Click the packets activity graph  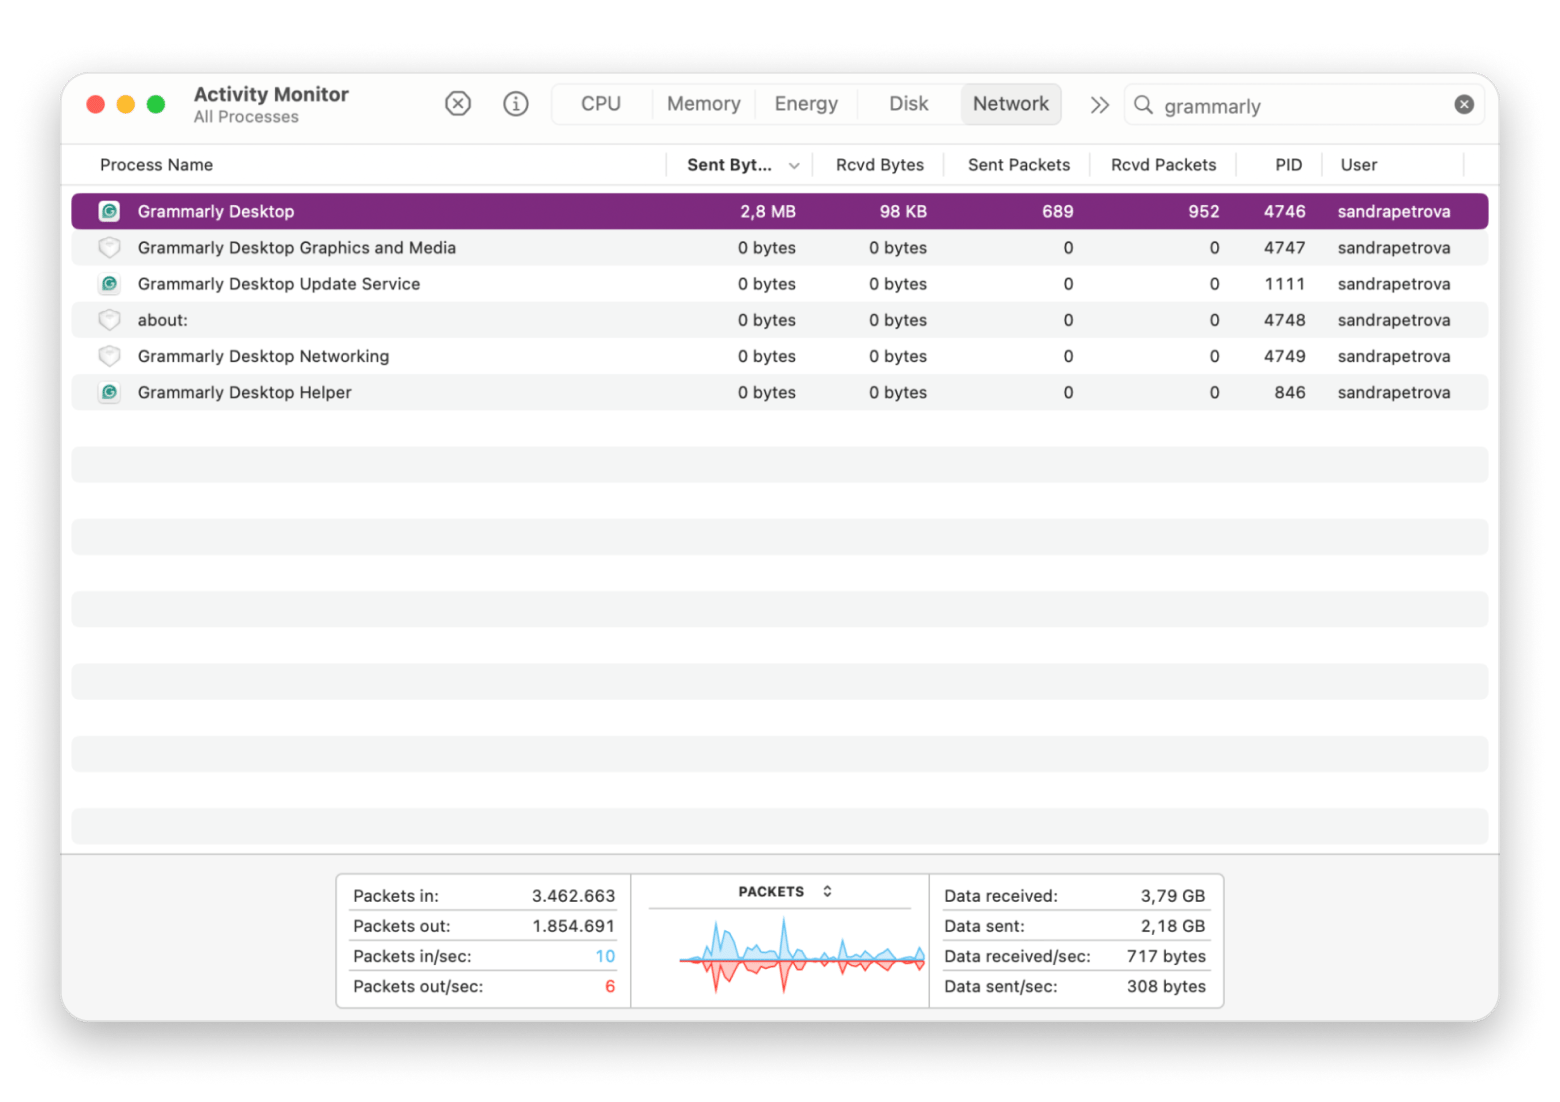[x=801, y=956]
